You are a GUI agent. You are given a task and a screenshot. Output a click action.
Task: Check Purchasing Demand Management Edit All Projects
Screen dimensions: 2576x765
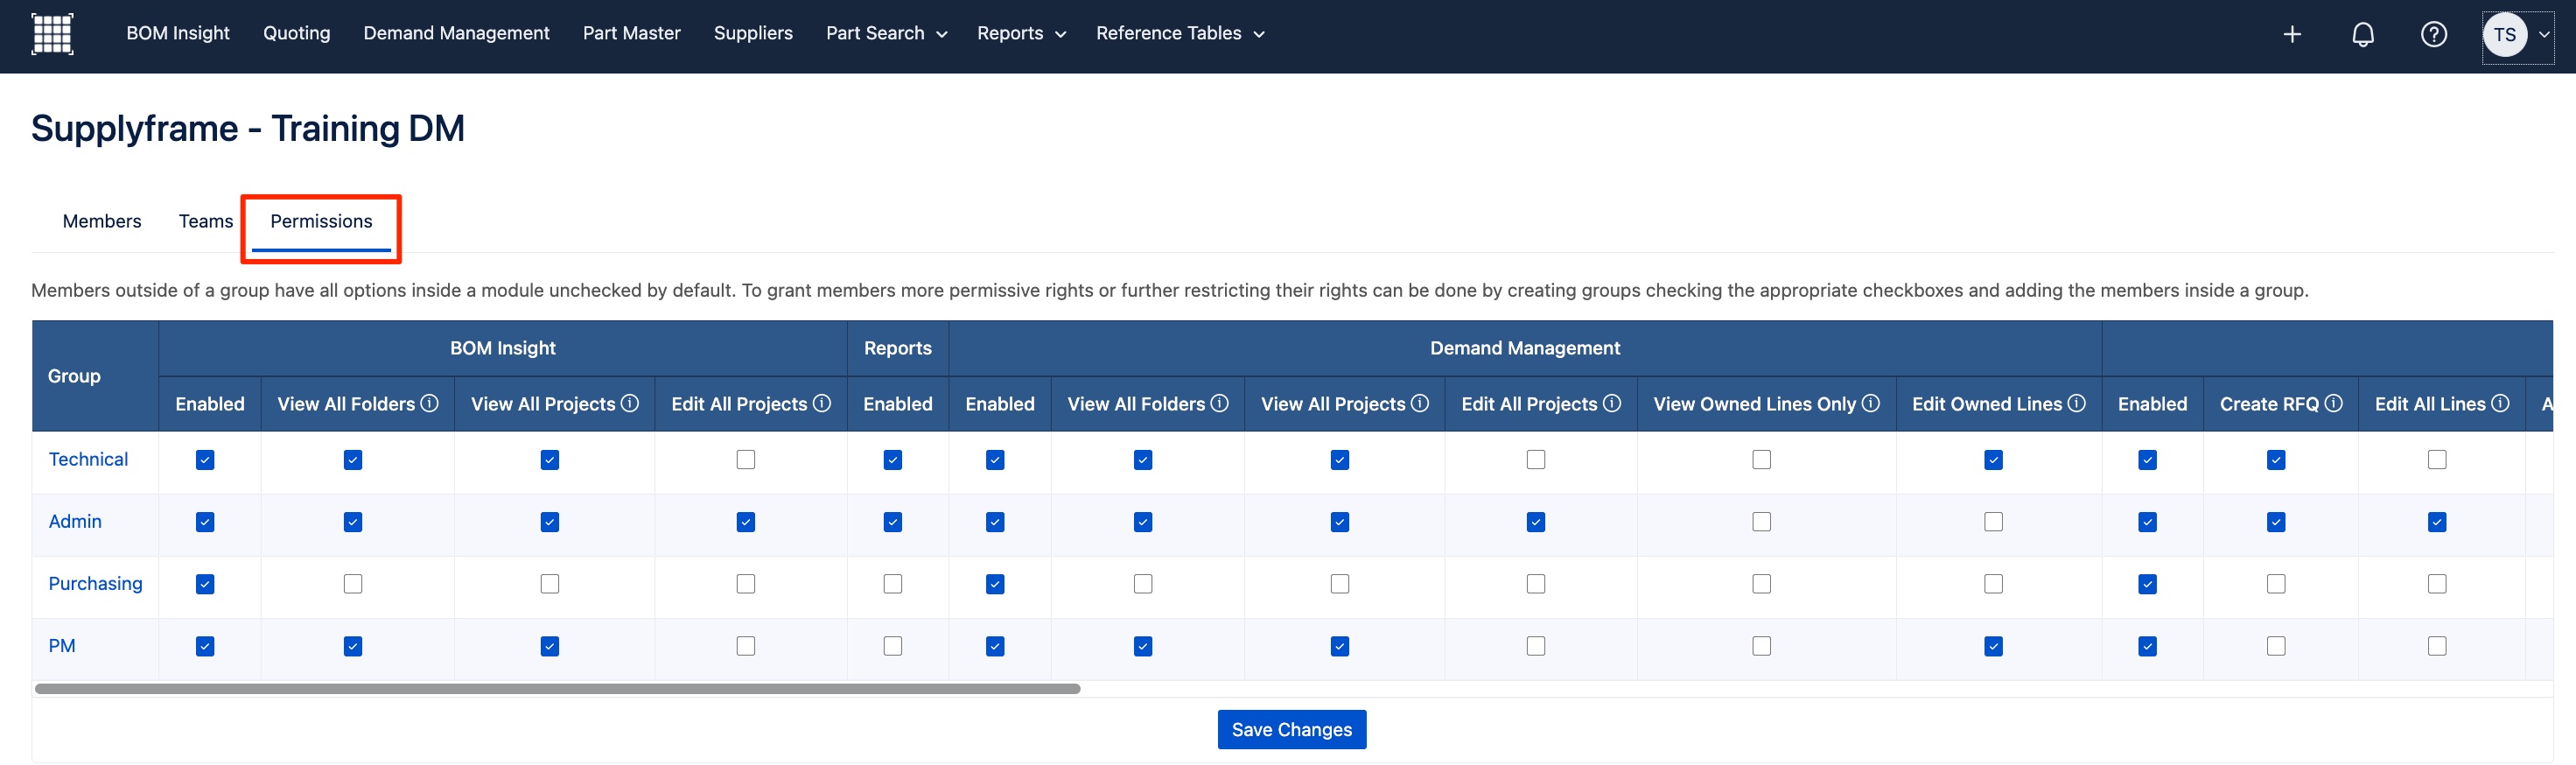click(1536, 584)
